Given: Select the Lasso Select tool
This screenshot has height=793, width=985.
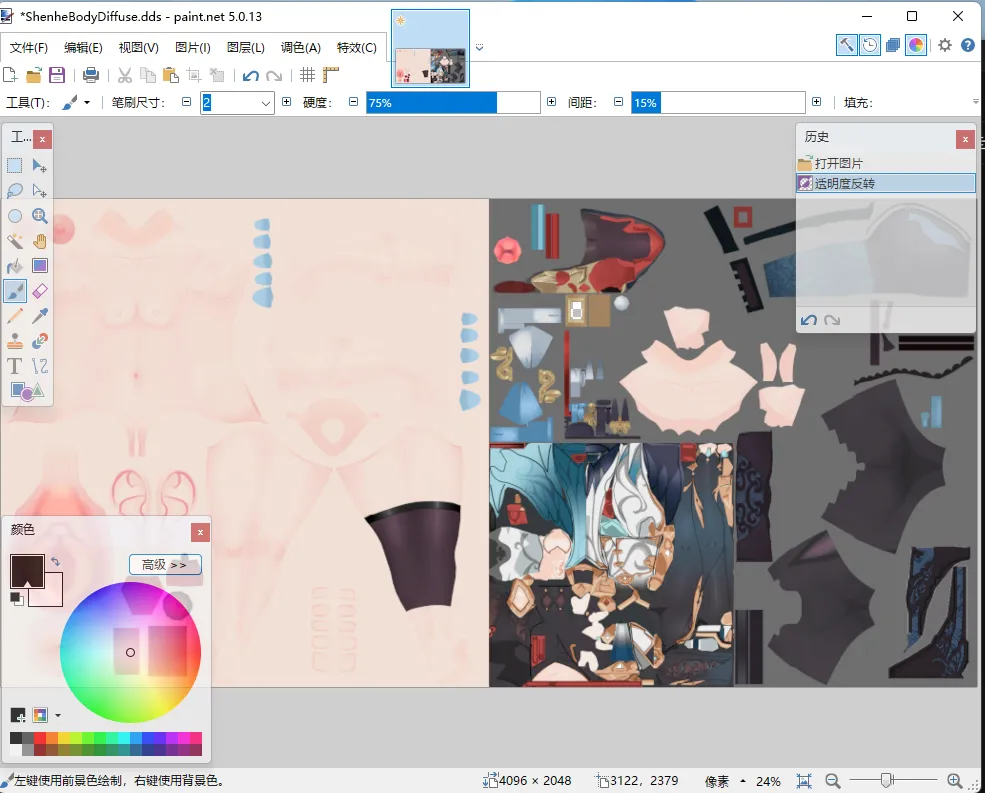Looking at the screenshot, I should (14, 190).
